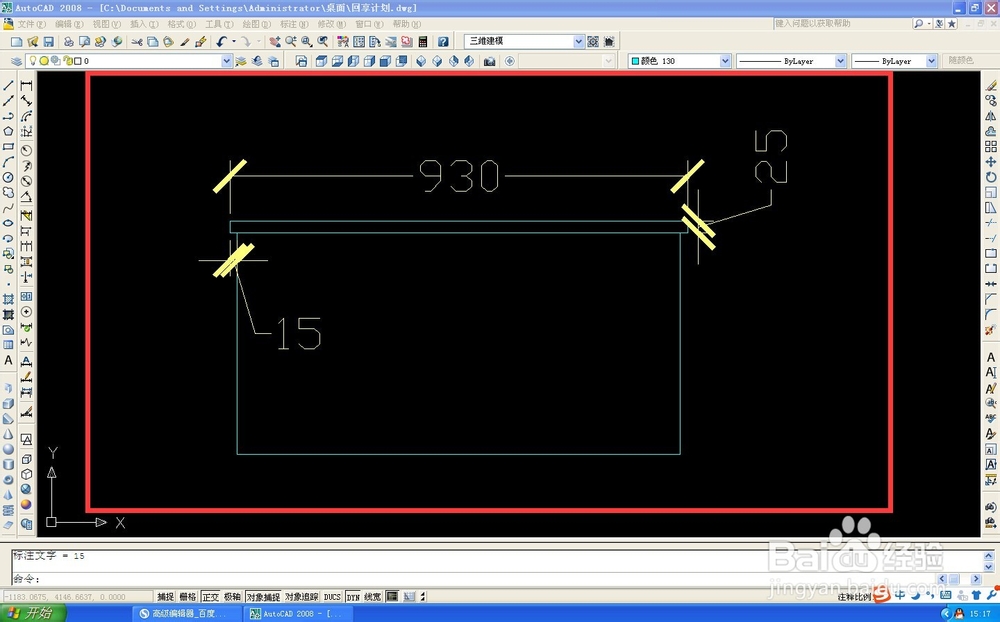Click the AutoCAD 2008 taskbar button
Viewport: 1000px width, 622px height.
297,614
